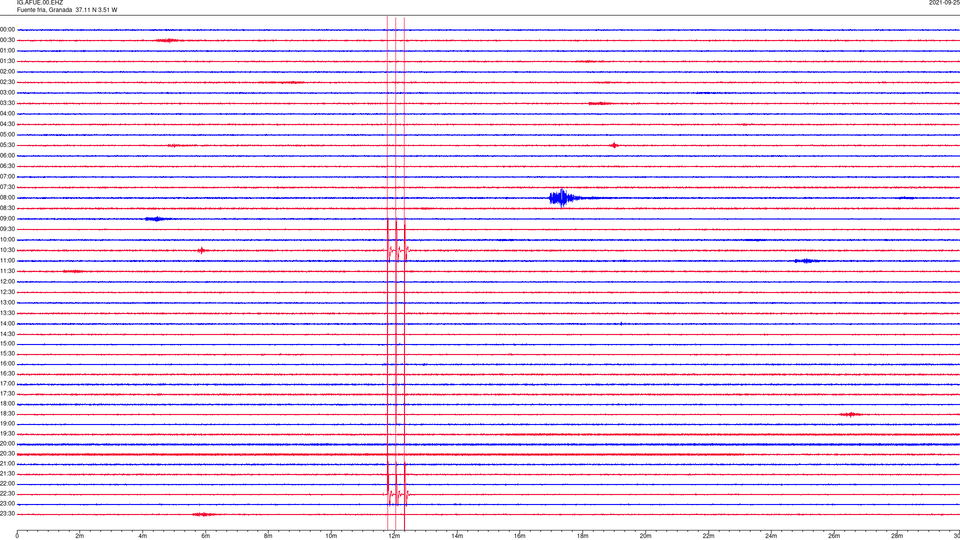
Task: Select the 11:30 trace time label
Action: 7,271
